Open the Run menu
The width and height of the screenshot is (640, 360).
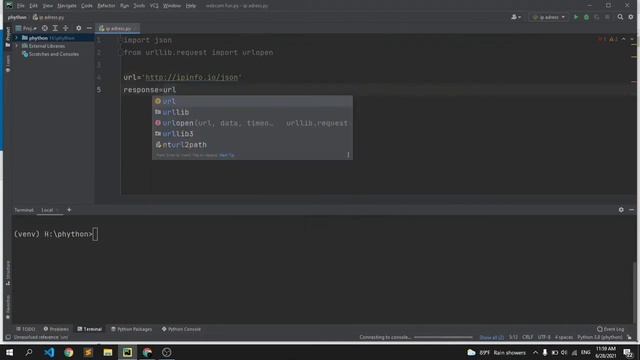(x=124, y=6)
